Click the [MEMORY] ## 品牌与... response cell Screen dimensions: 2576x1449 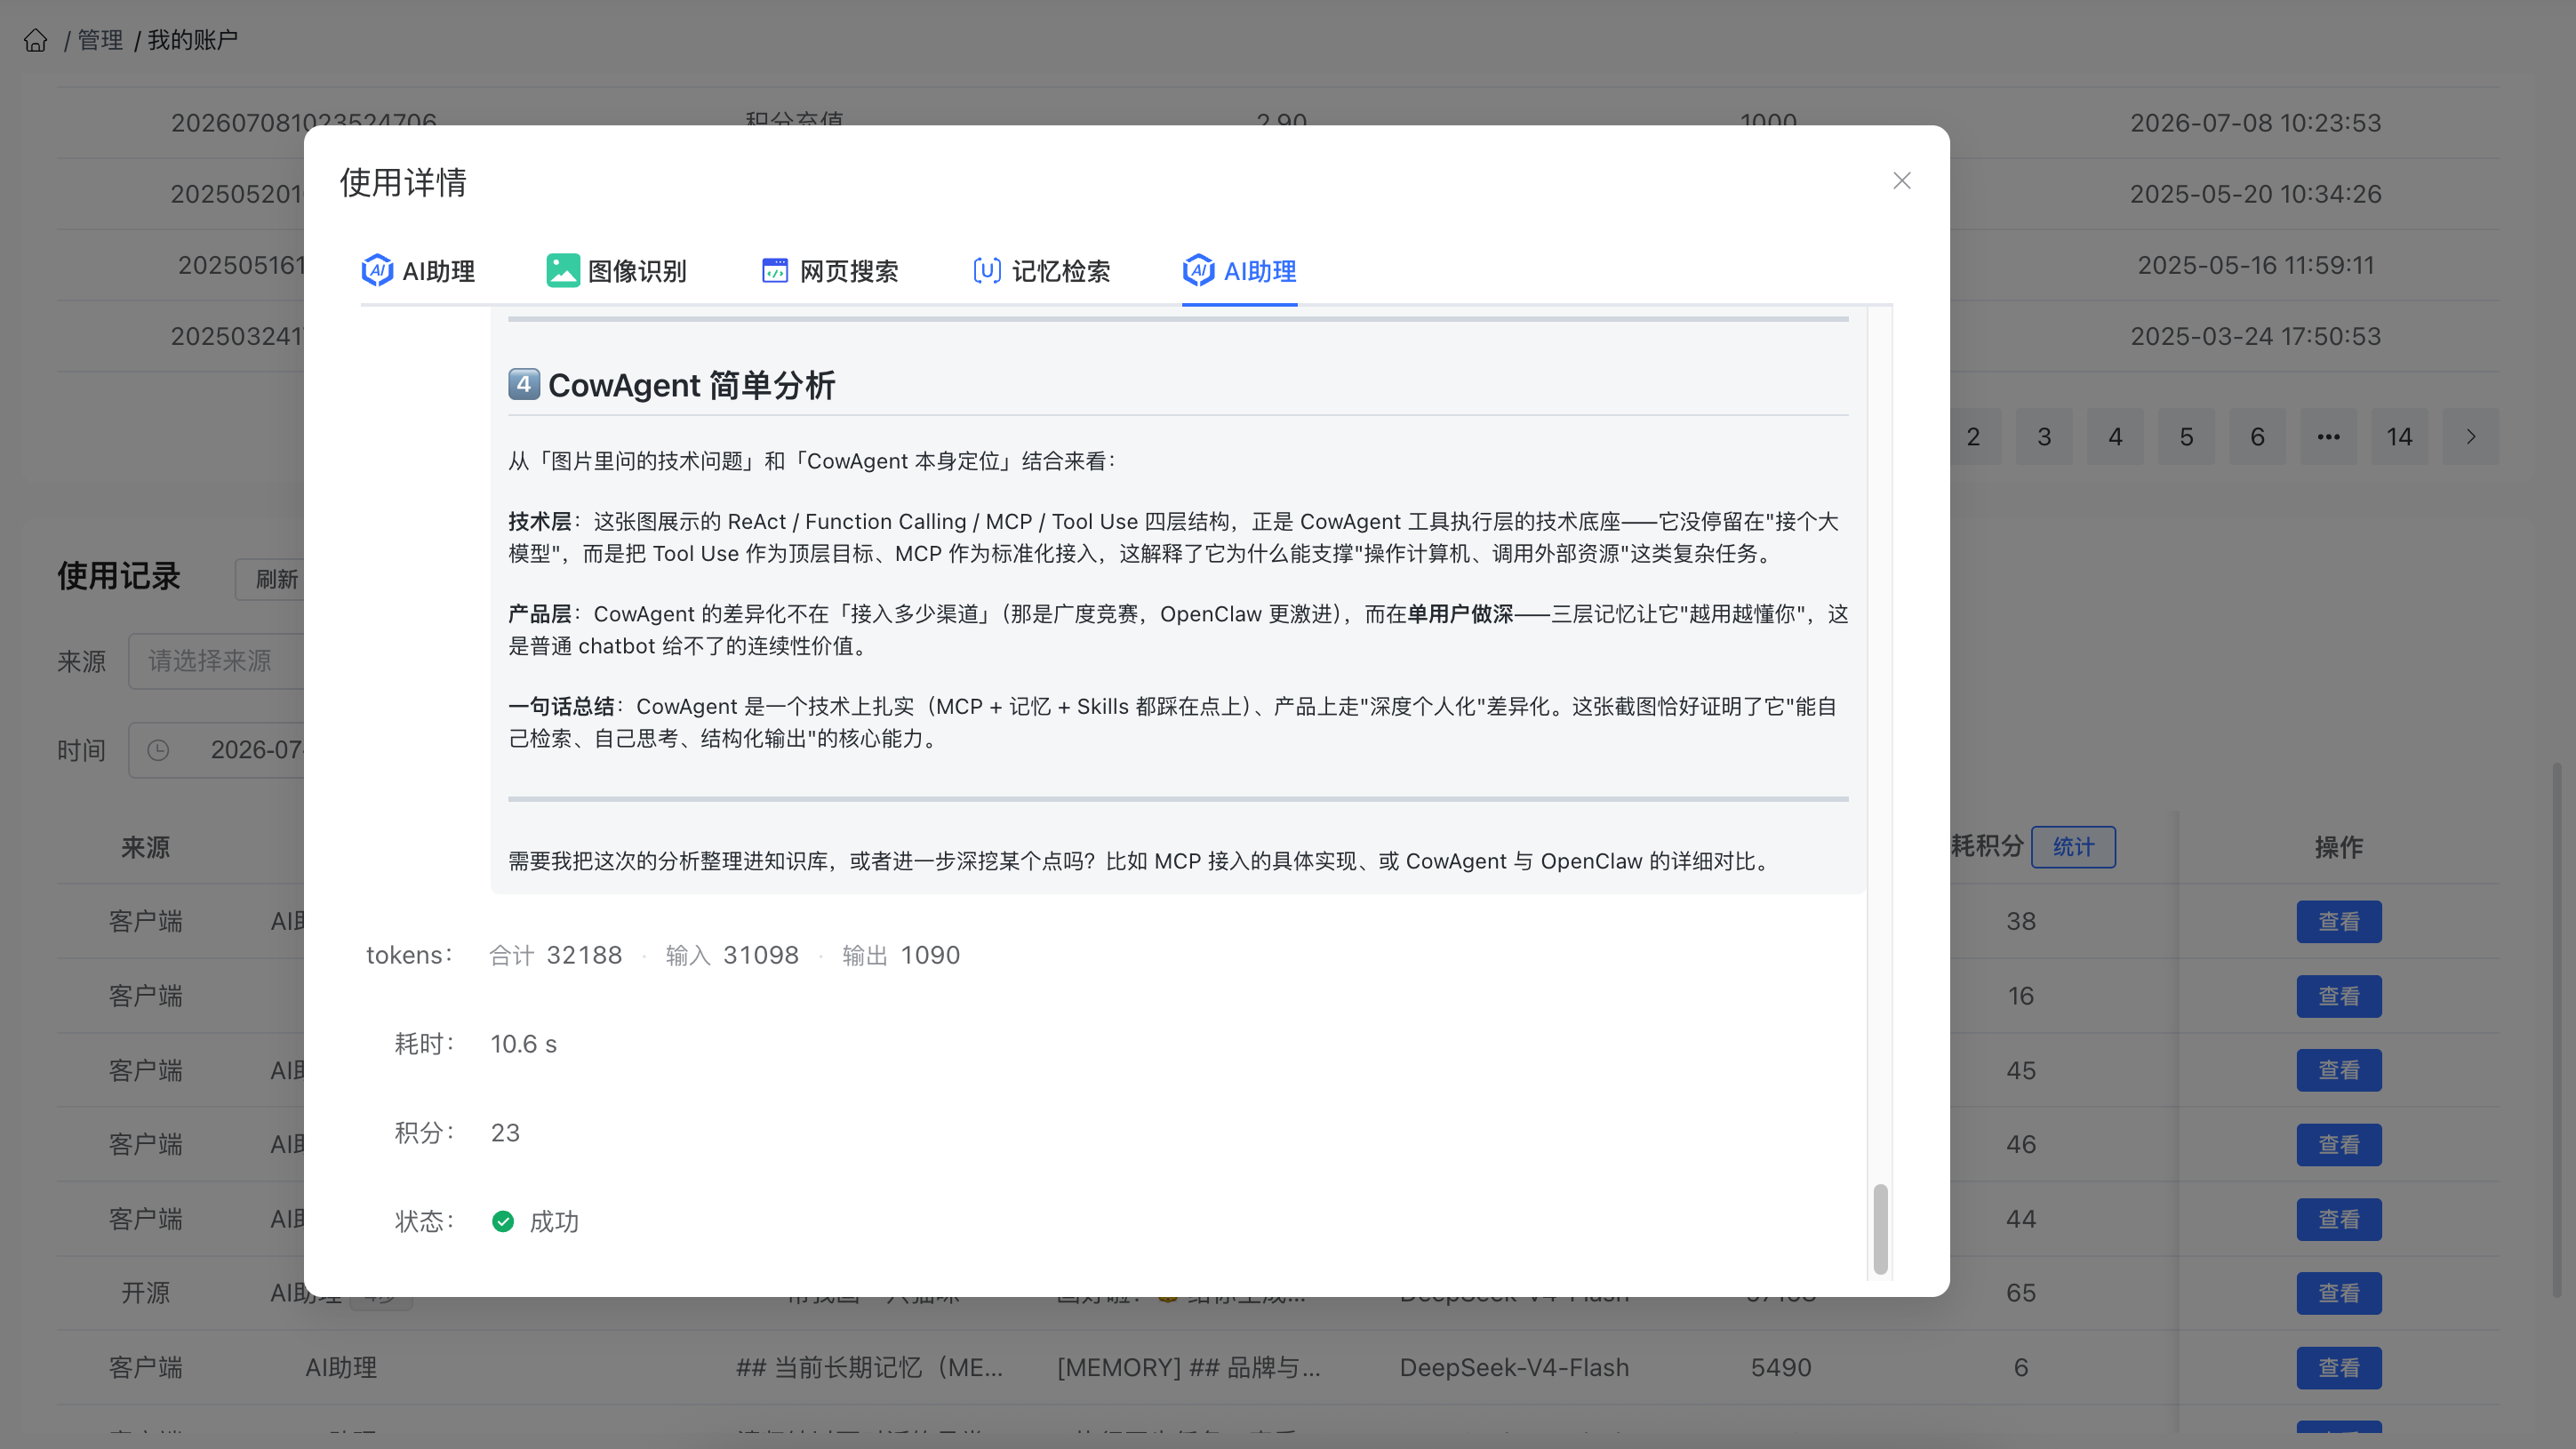coord(1188,1367)
